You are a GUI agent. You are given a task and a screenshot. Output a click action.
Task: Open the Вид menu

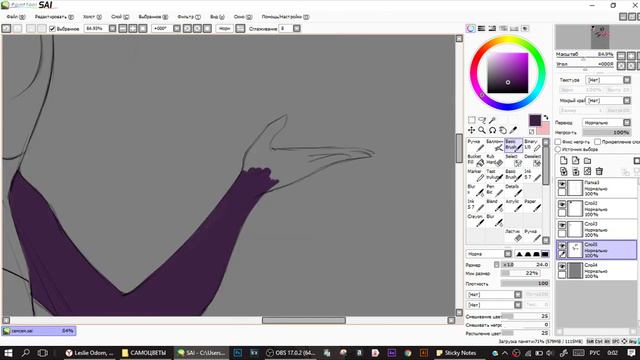coord(217,17)
